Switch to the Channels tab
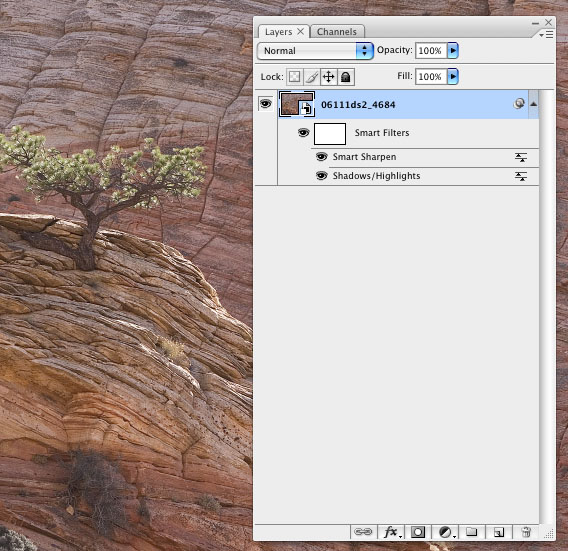This screenshot has width=568, height=551. (x=337, y=32)
